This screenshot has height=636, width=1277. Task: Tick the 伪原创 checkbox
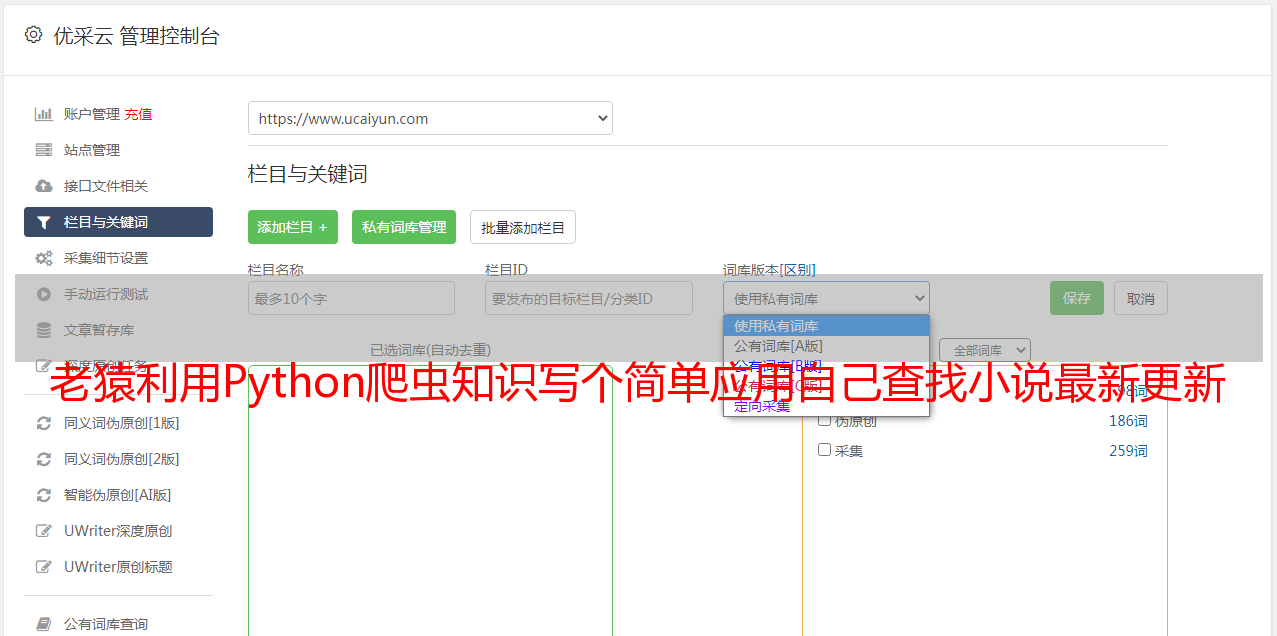[825, 420]
